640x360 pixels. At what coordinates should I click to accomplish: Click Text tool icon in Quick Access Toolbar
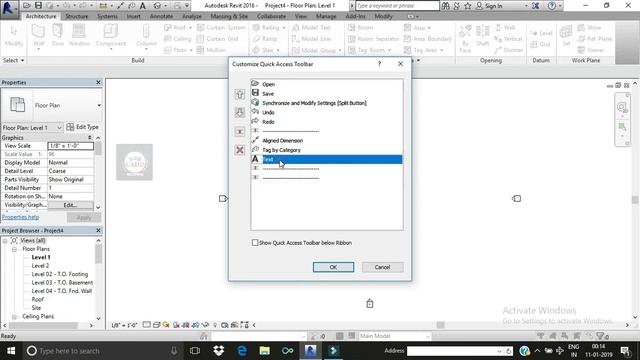(142, 6)
